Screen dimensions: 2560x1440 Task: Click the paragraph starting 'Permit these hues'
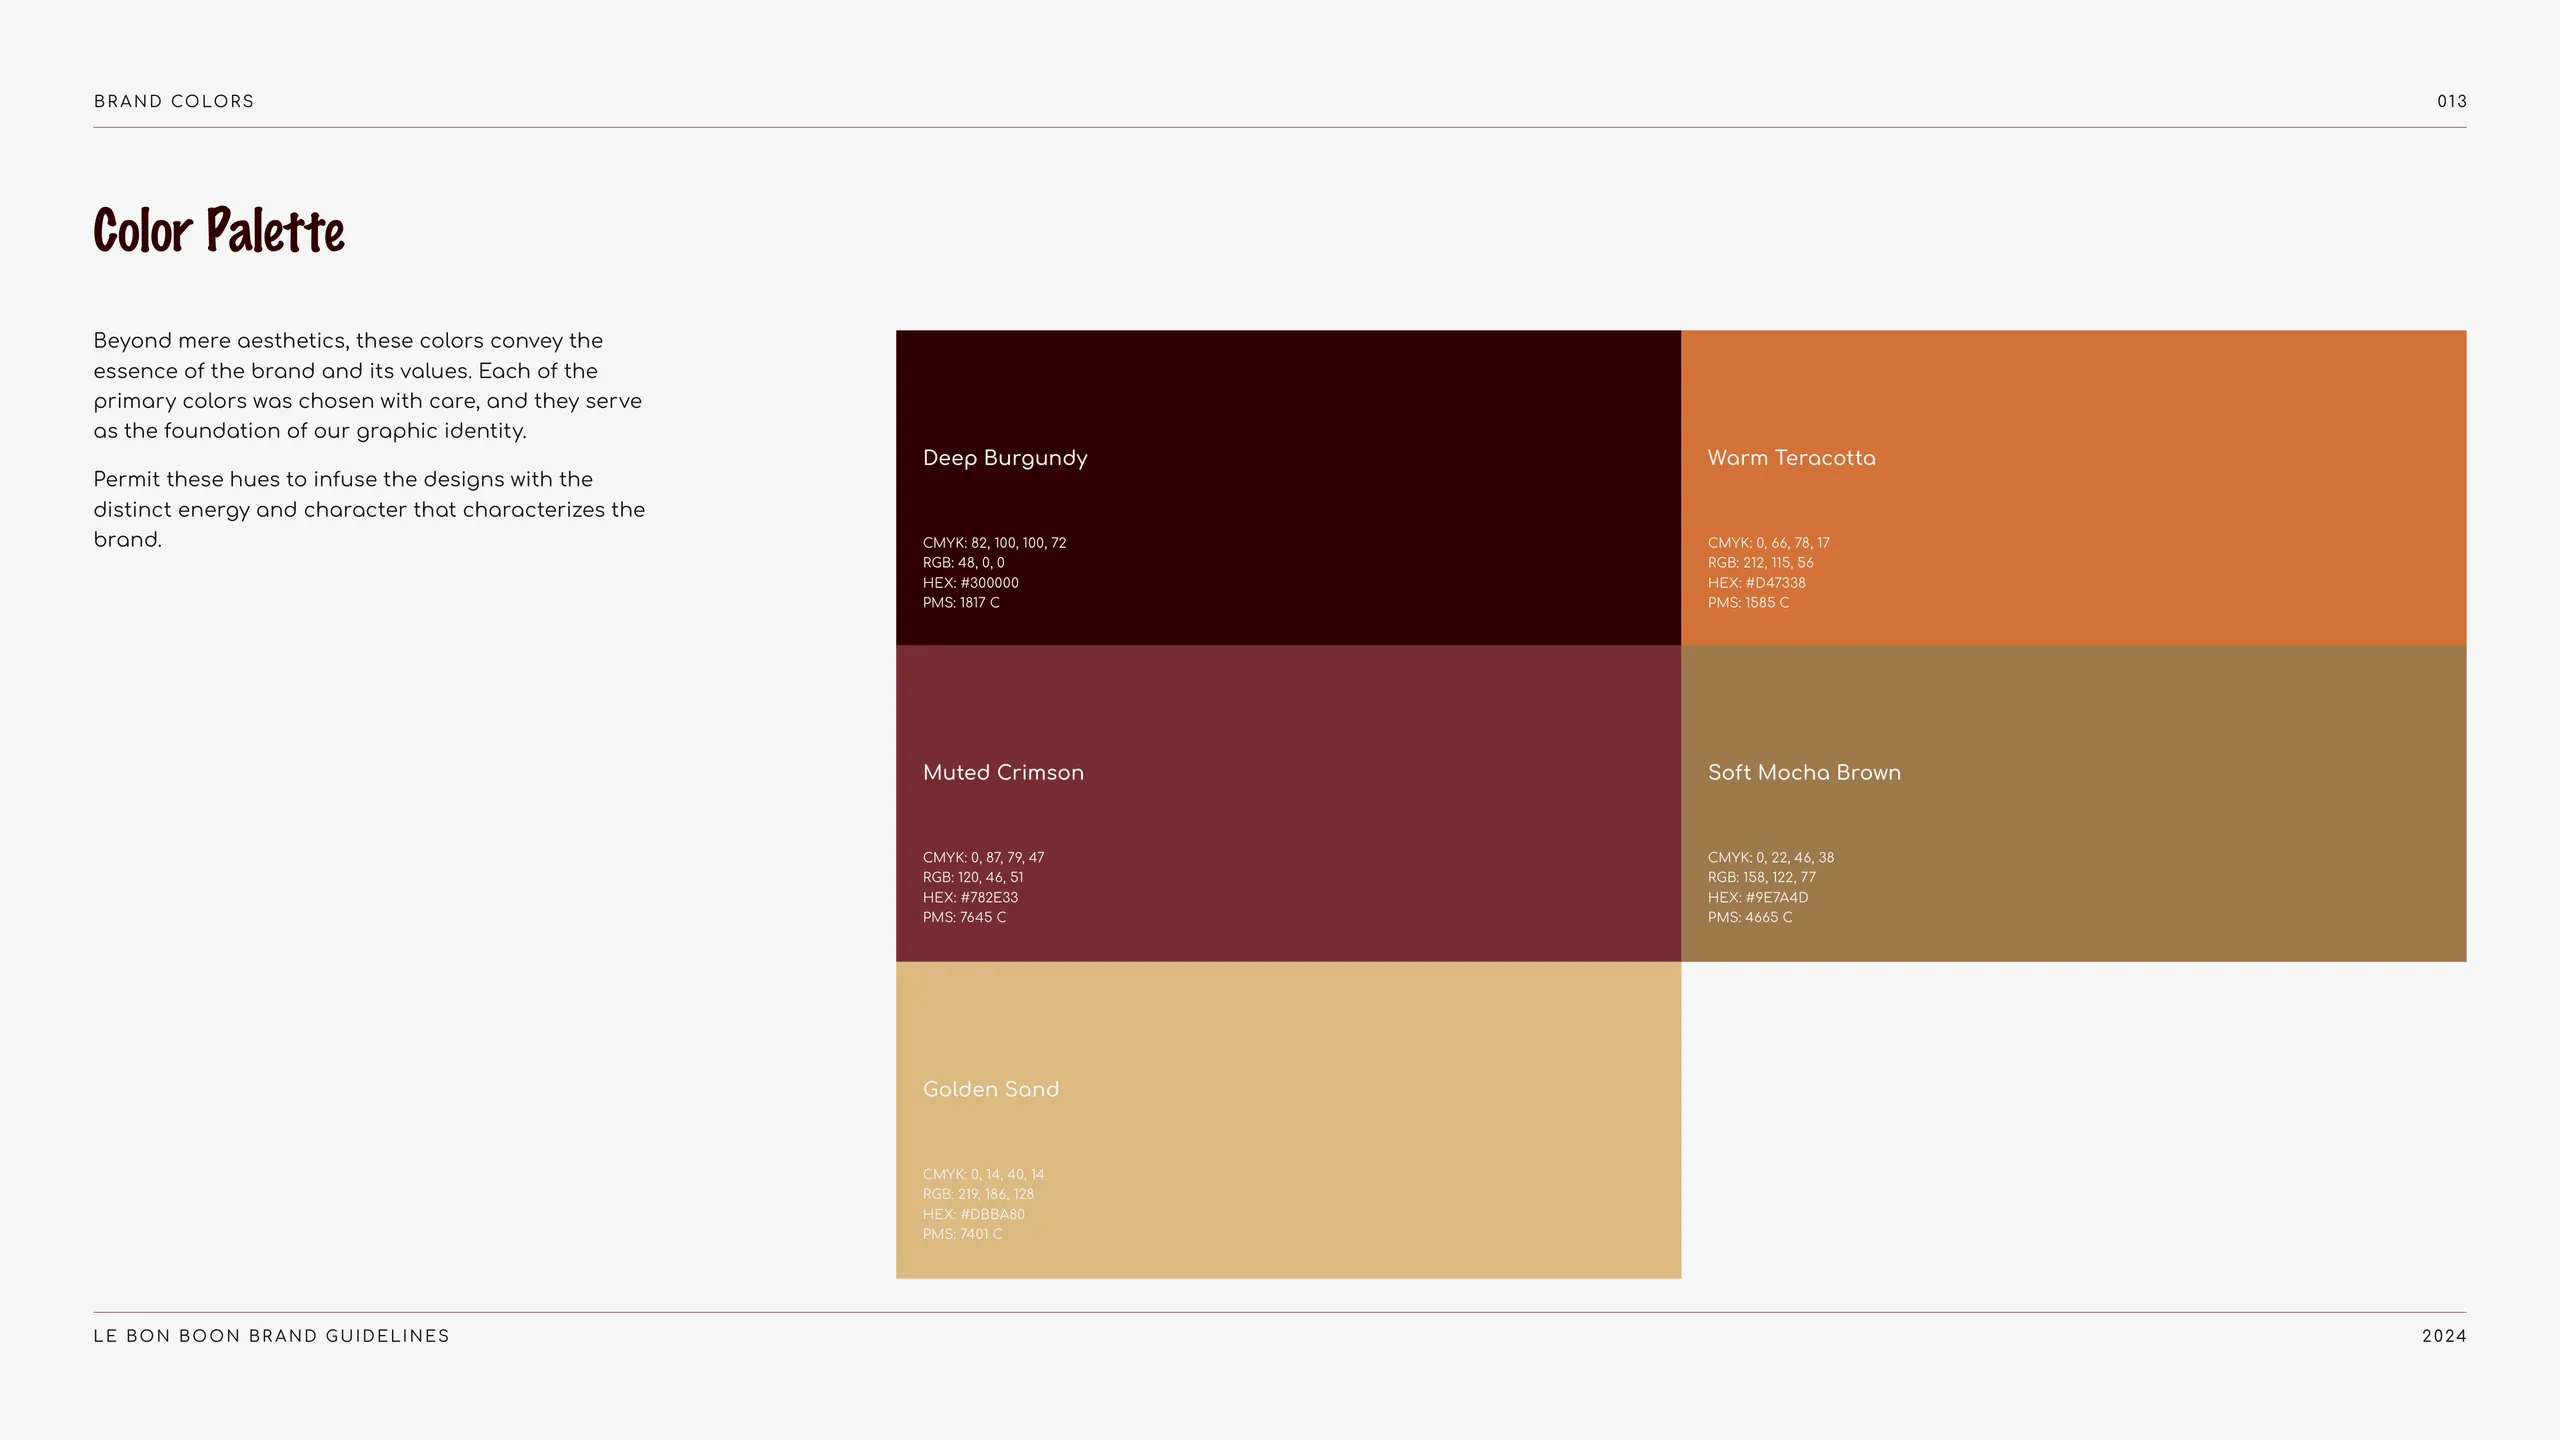pos(369,510)
